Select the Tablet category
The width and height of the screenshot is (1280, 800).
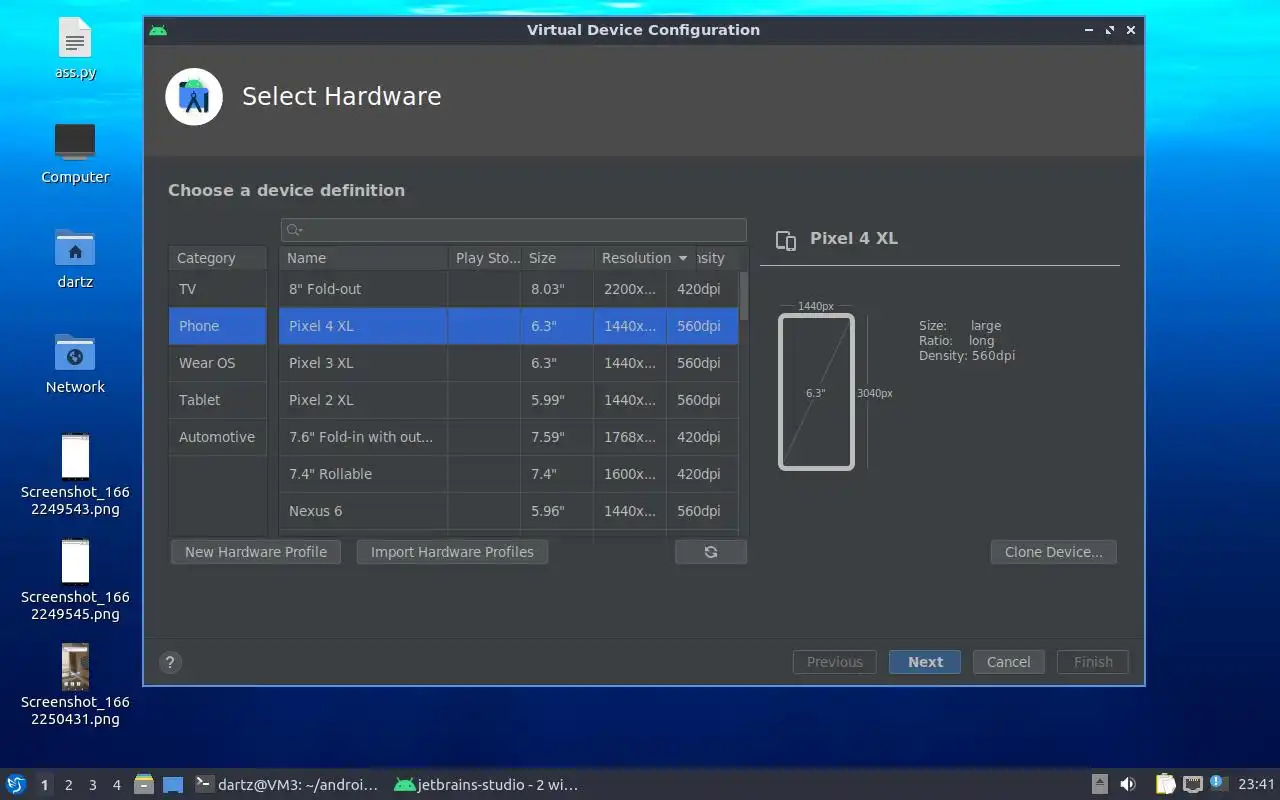218,400
